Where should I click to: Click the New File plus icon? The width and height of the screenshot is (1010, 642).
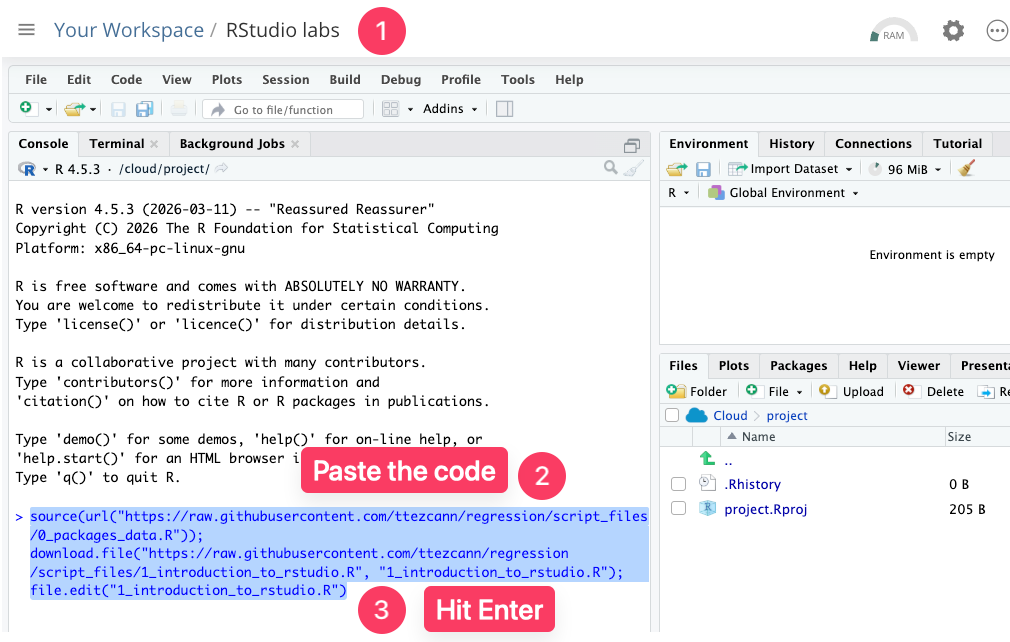tap(26, 108)
